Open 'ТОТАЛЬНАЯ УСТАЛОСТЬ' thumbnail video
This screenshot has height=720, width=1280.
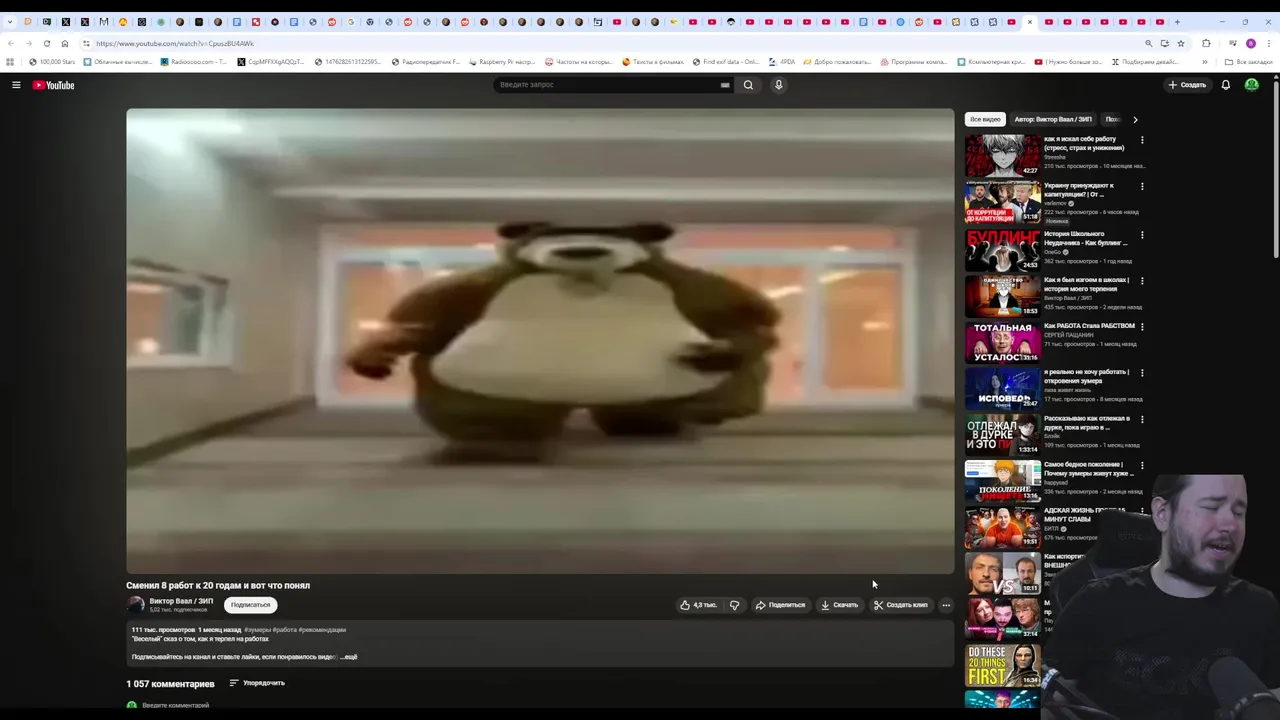pyautogui.click(x=1002, y=342)
